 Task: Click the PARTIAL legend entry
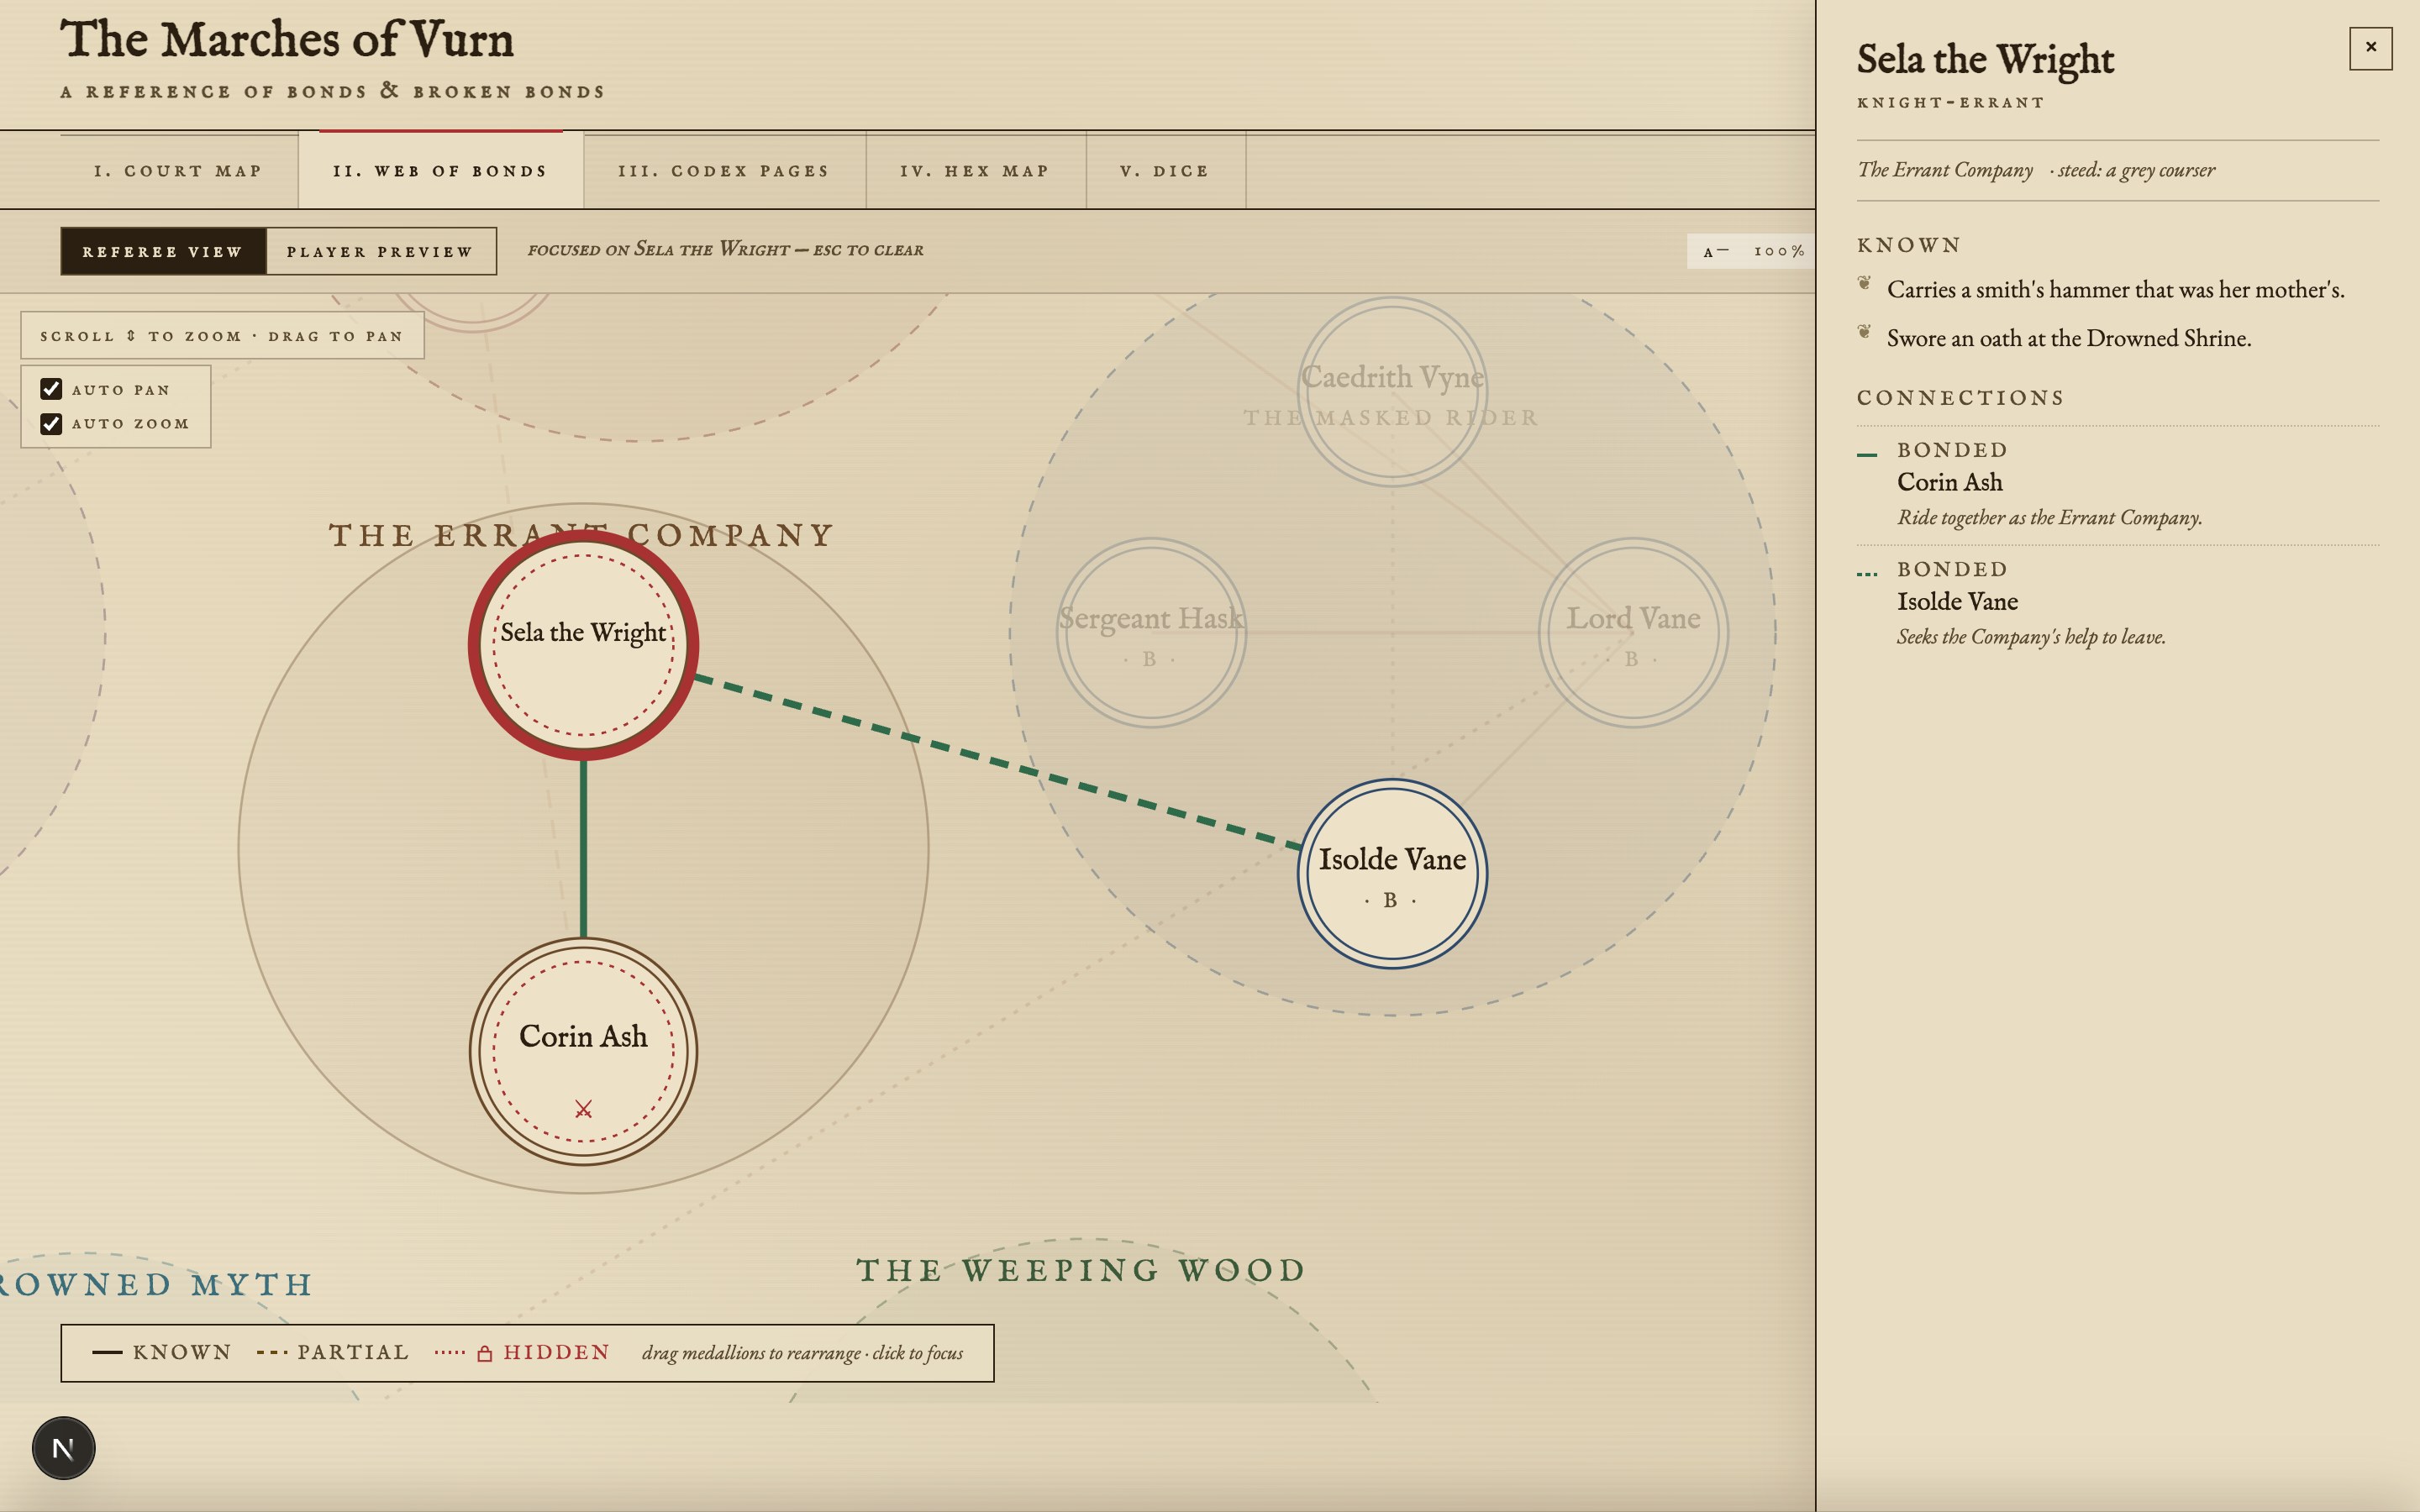coord(332,1353)
